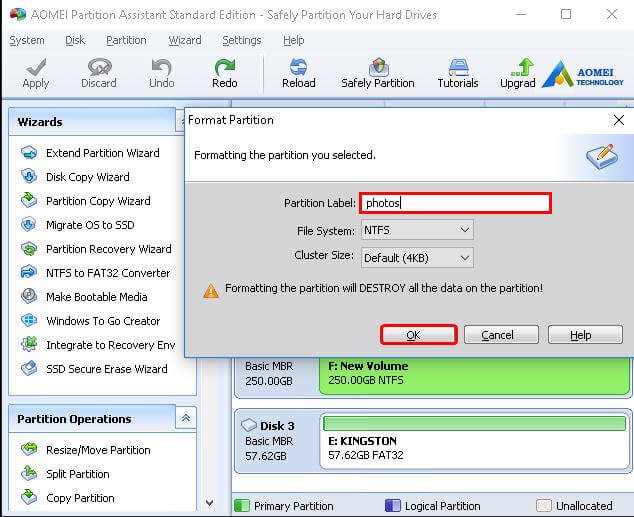
Task: Click the Undo arrow icon
Action: coord(162,67)
